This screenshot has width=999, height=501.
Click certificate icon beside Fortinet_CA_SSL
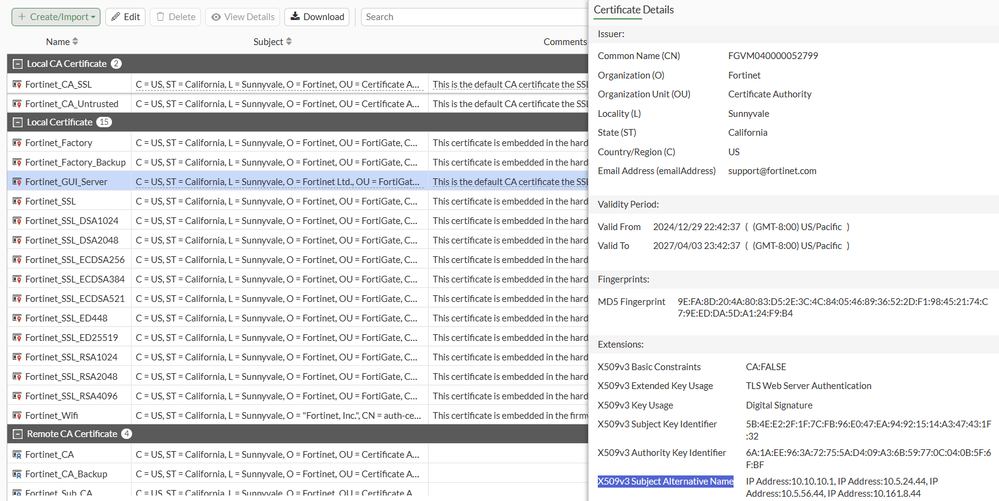pos(17,84)
